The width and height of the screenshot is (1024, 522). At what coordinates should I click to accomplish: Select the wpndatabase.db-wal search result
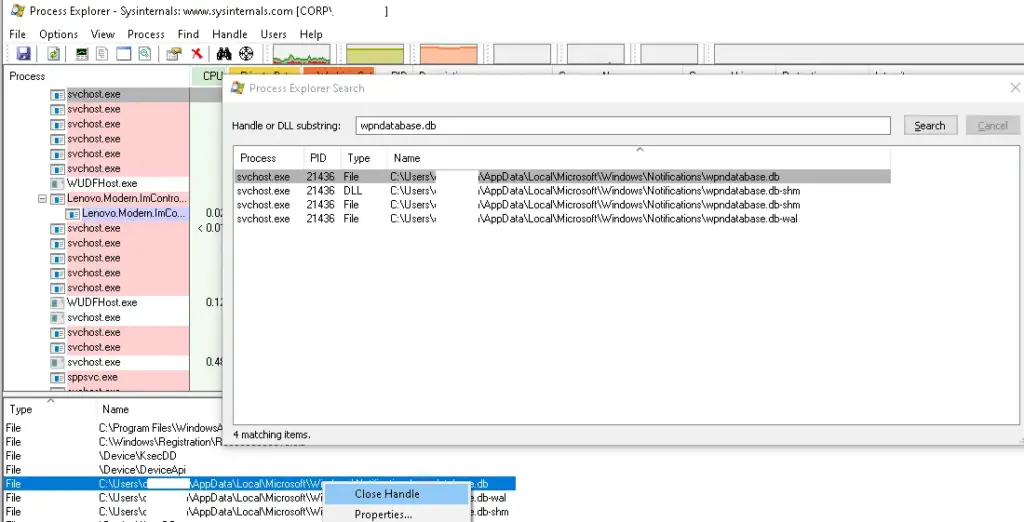point(562,219)
